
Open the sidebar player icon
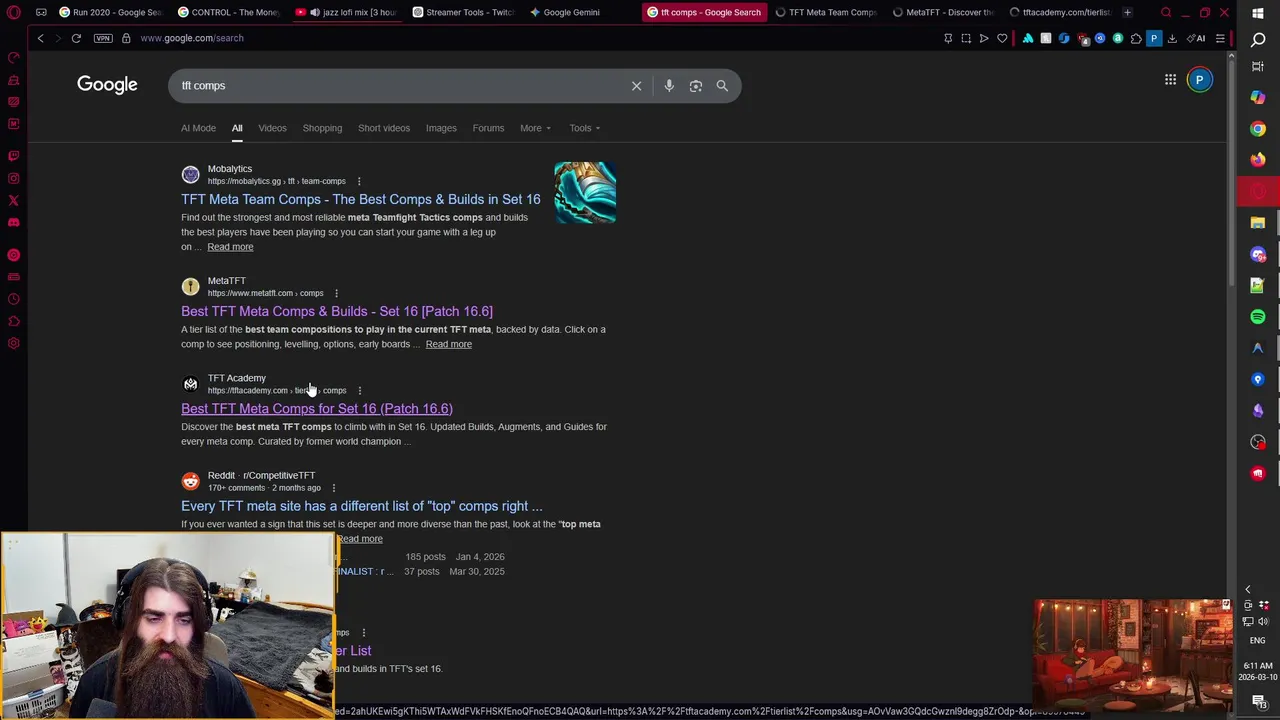13,255
